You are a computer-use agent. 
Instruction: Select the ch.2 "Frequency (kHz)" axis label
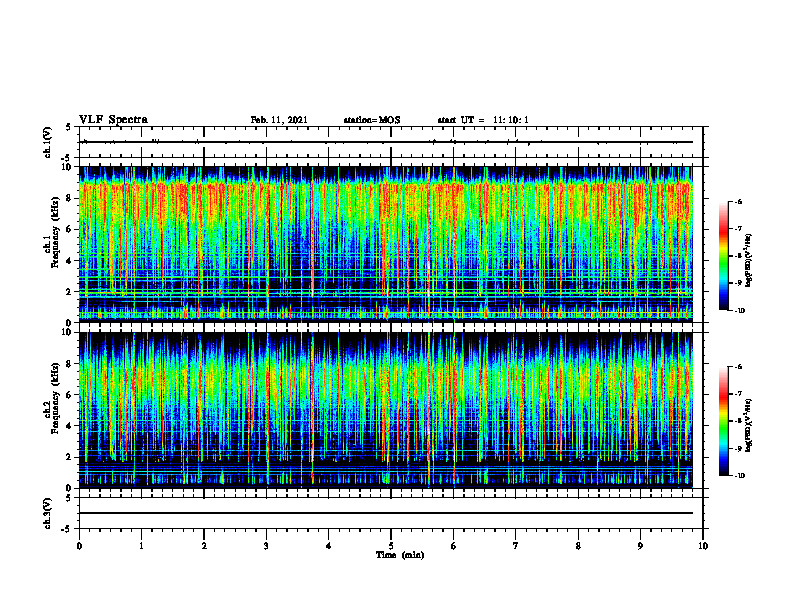coord(55,397)
